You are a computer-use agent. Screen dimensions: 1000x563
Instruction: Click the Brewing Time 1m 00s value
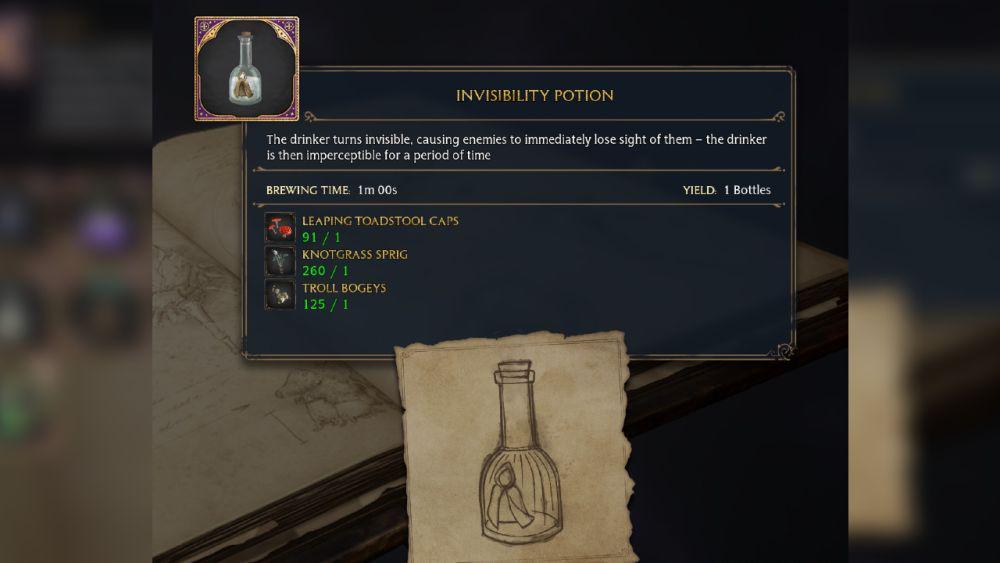click(377, 190)
